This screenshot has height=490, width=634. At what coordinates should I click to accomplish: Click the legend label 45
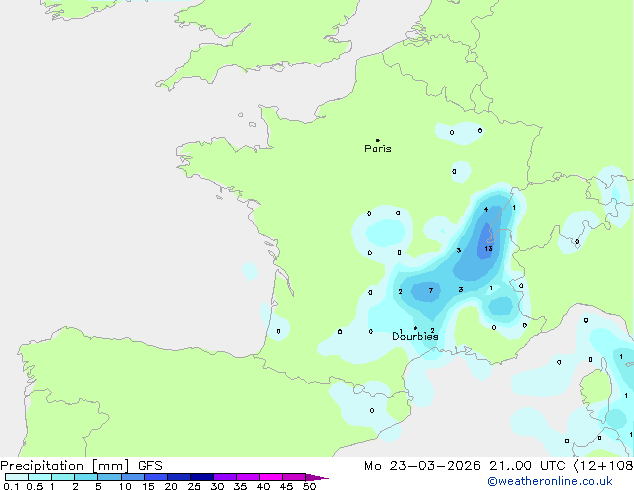(x=286, y=486)
